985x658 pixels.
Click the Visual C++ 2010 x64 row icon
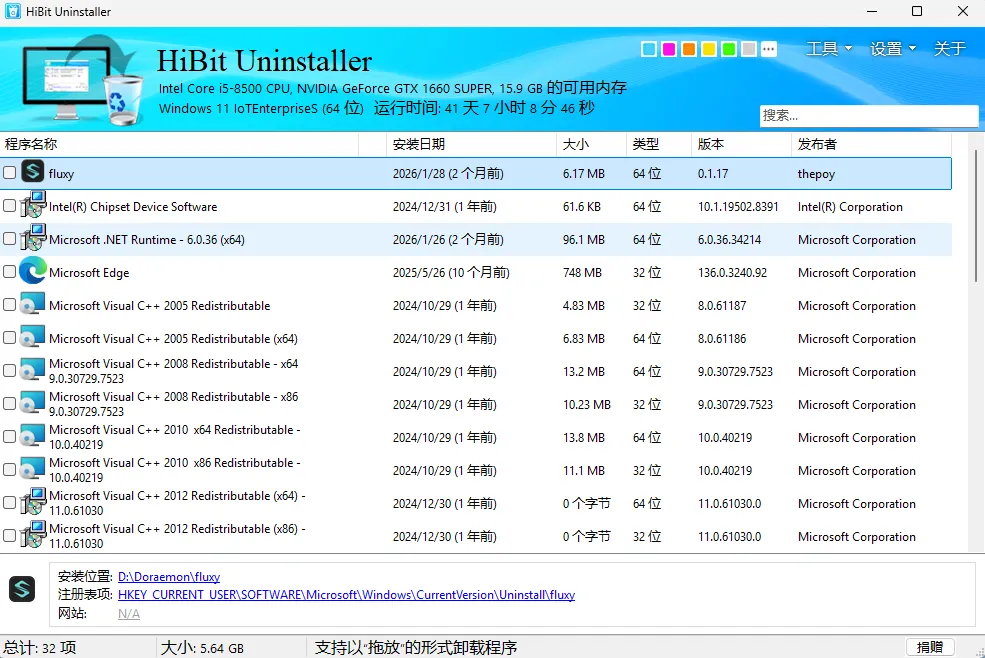tap(33, 436)
